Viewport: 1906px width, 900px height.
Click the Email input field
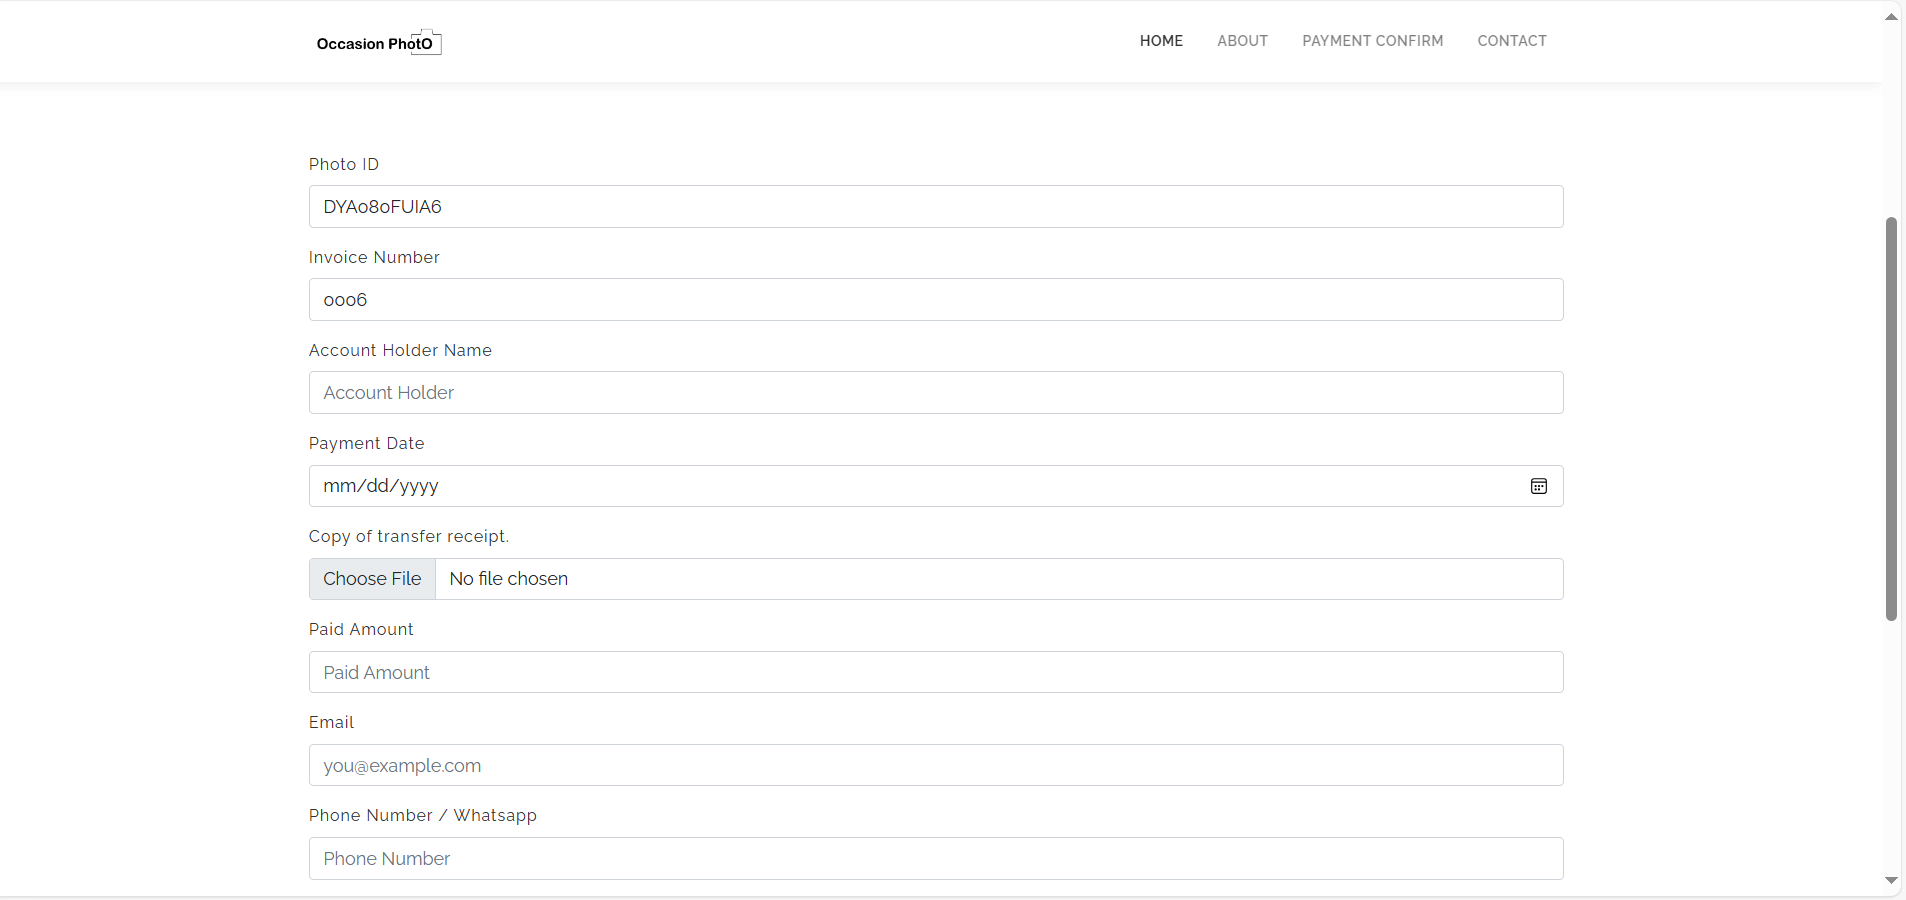pyautogui.click(x=935, y=765)
